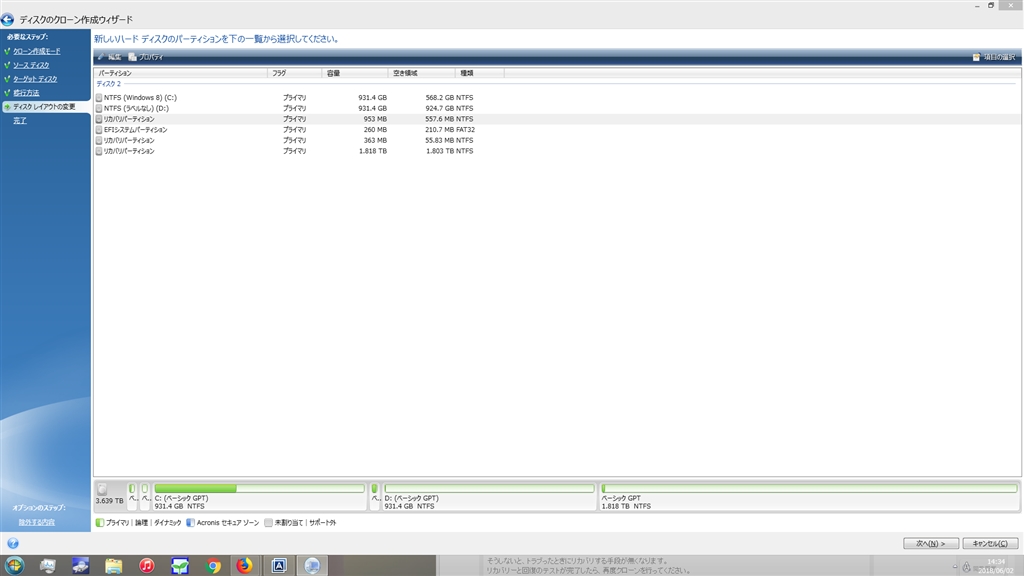Click the partition icon for NTFS (ラベルなし) (D:)

point(99,108)
